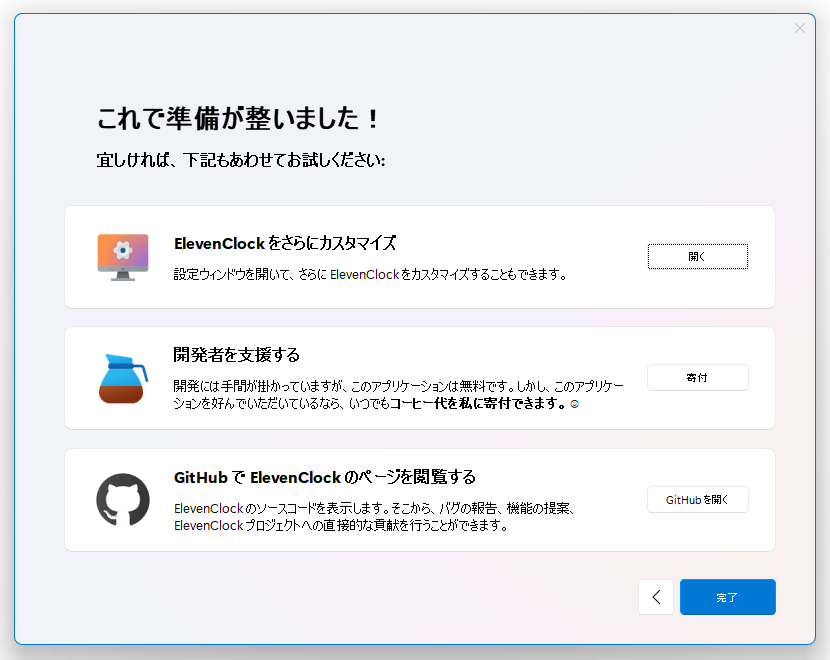Click the smiley emoji after the donation text
The image size is (830, 660).
(x=574, y=404)
